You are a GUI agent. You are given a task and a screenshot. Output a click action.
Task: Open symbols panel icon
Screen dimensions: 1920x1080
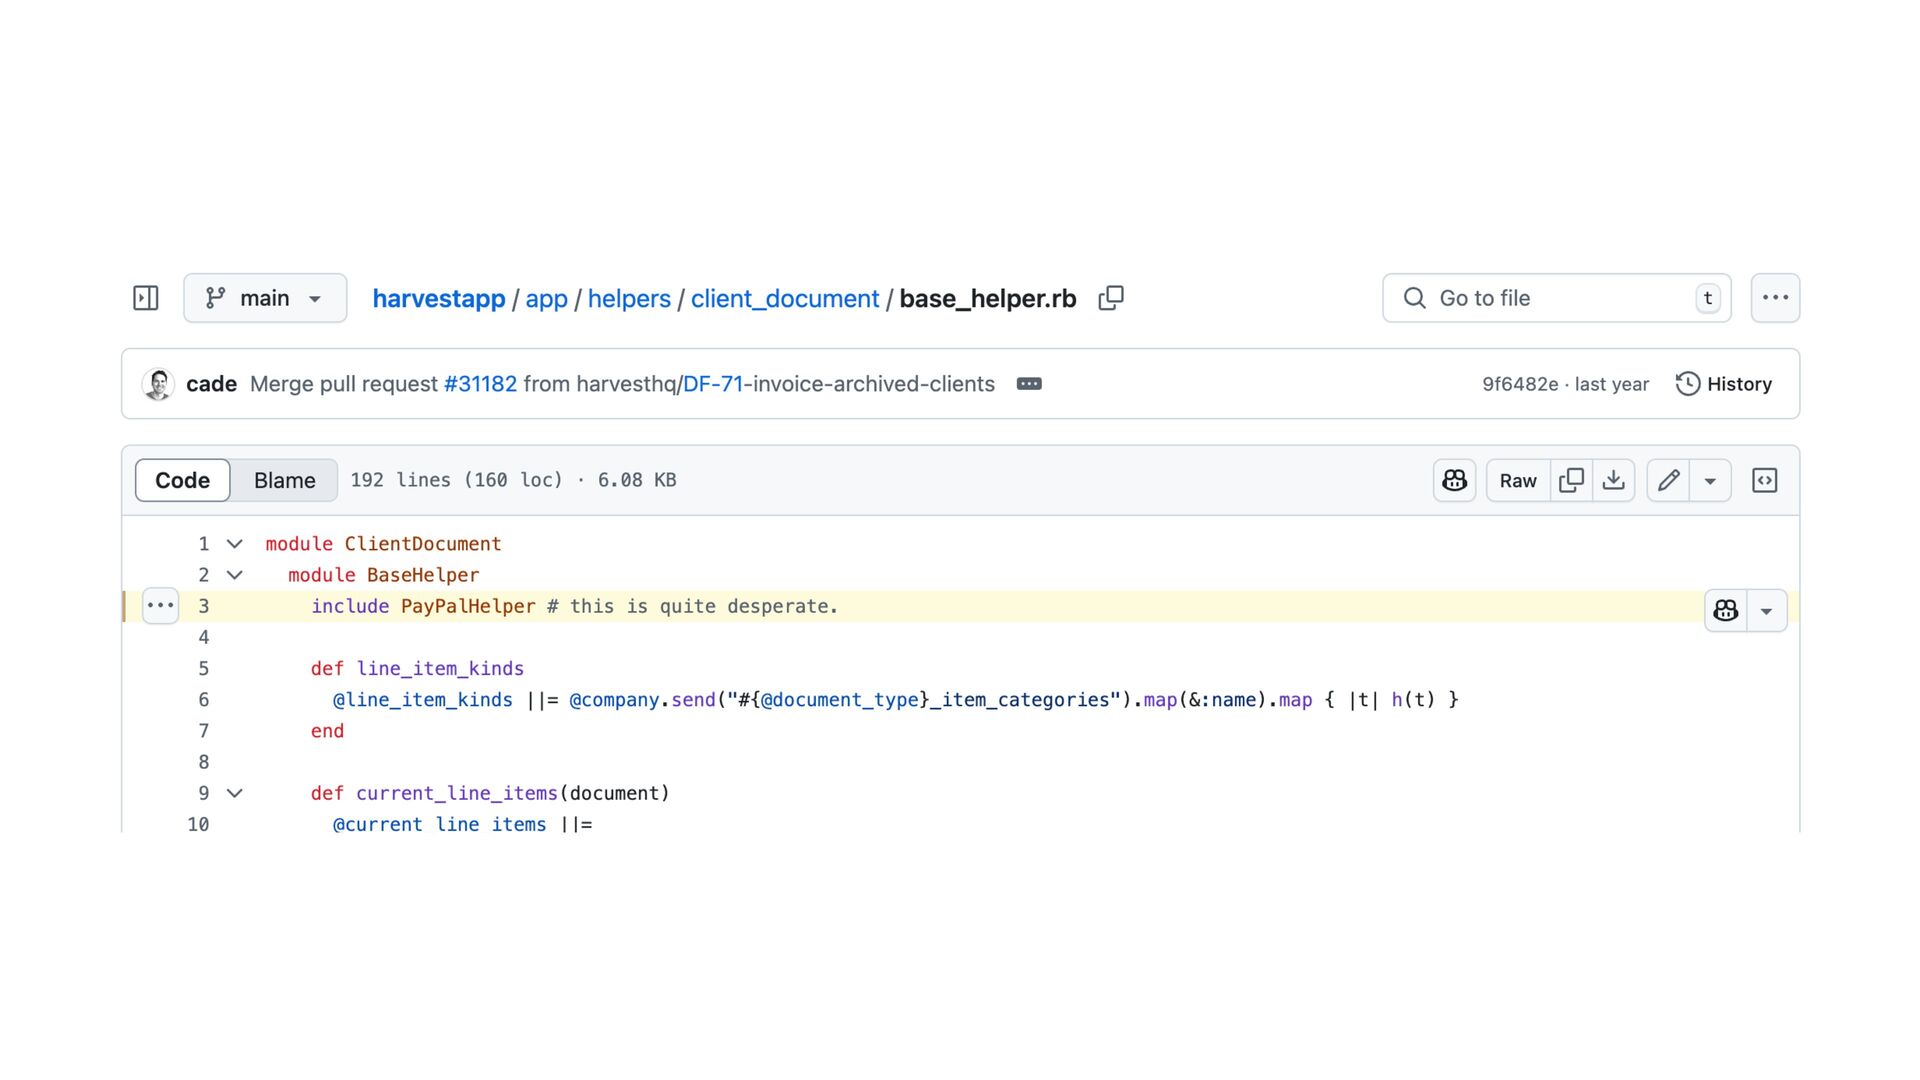(x=1765, y=481)
